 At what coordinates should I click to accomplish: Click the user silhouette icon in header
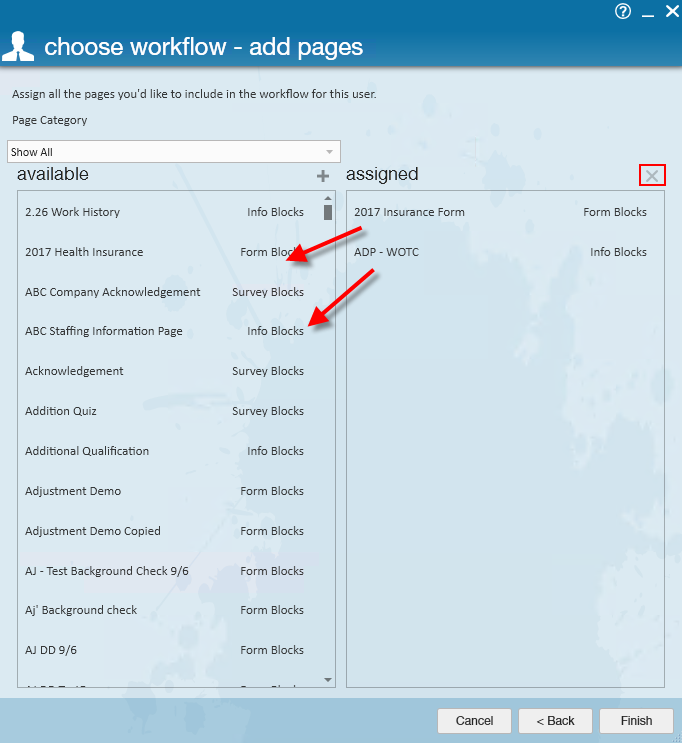[x=18, y=46]
